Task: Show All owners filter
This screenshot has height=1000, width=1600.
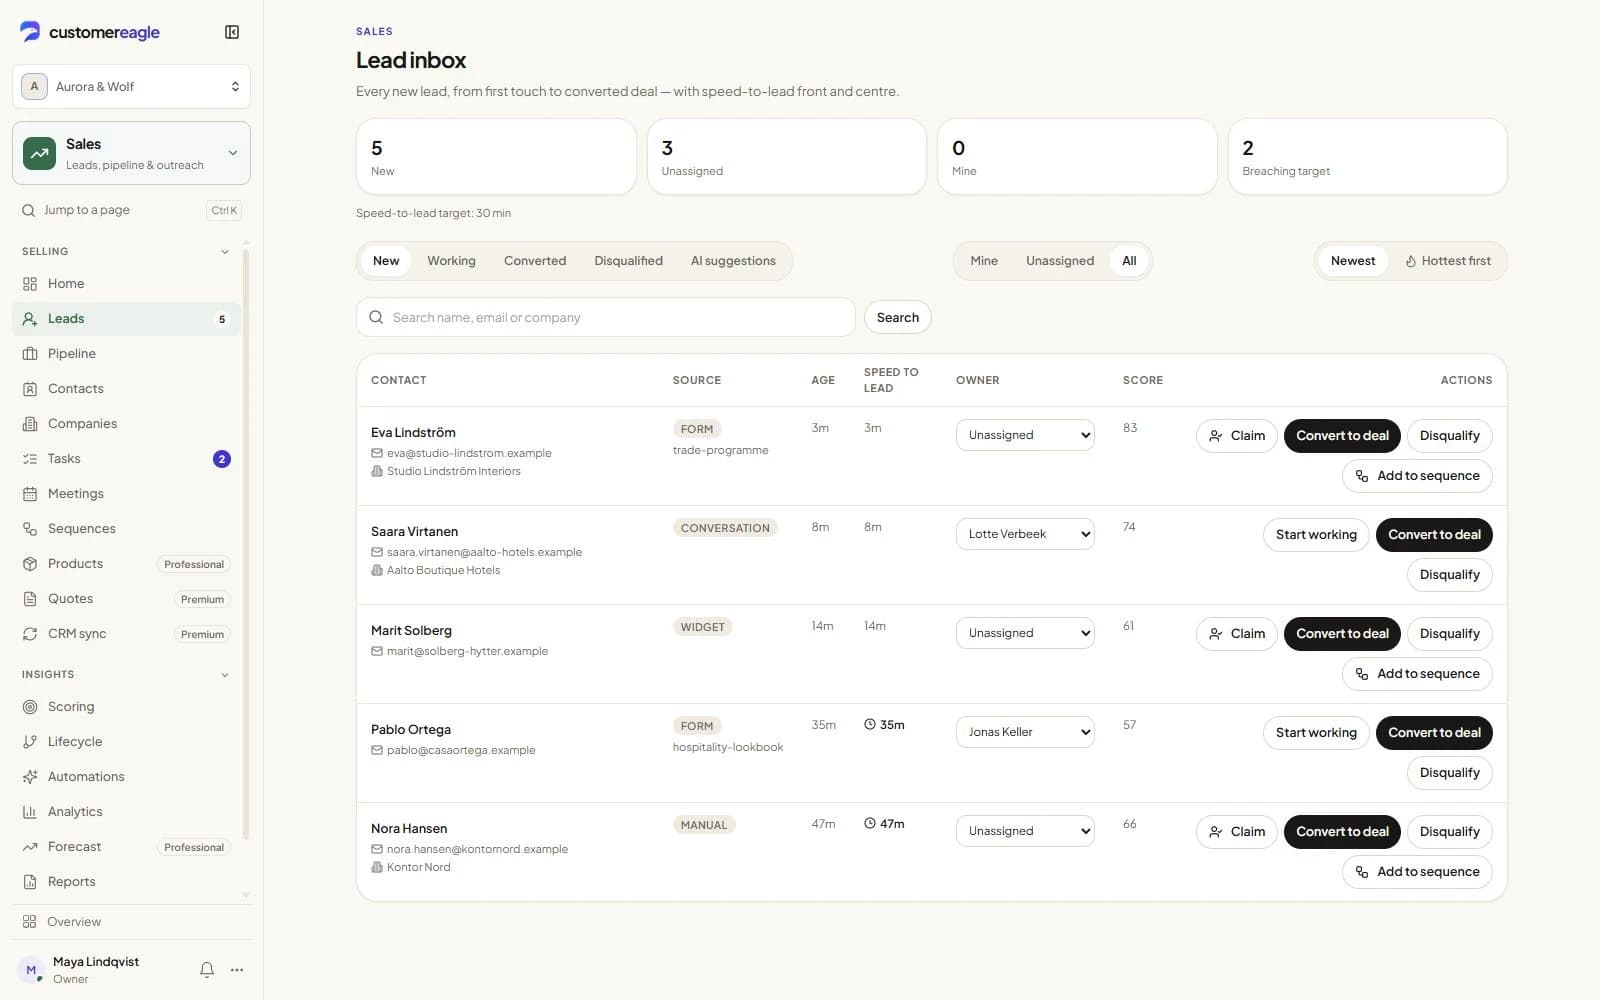Action: click(x=1129, y=261)
